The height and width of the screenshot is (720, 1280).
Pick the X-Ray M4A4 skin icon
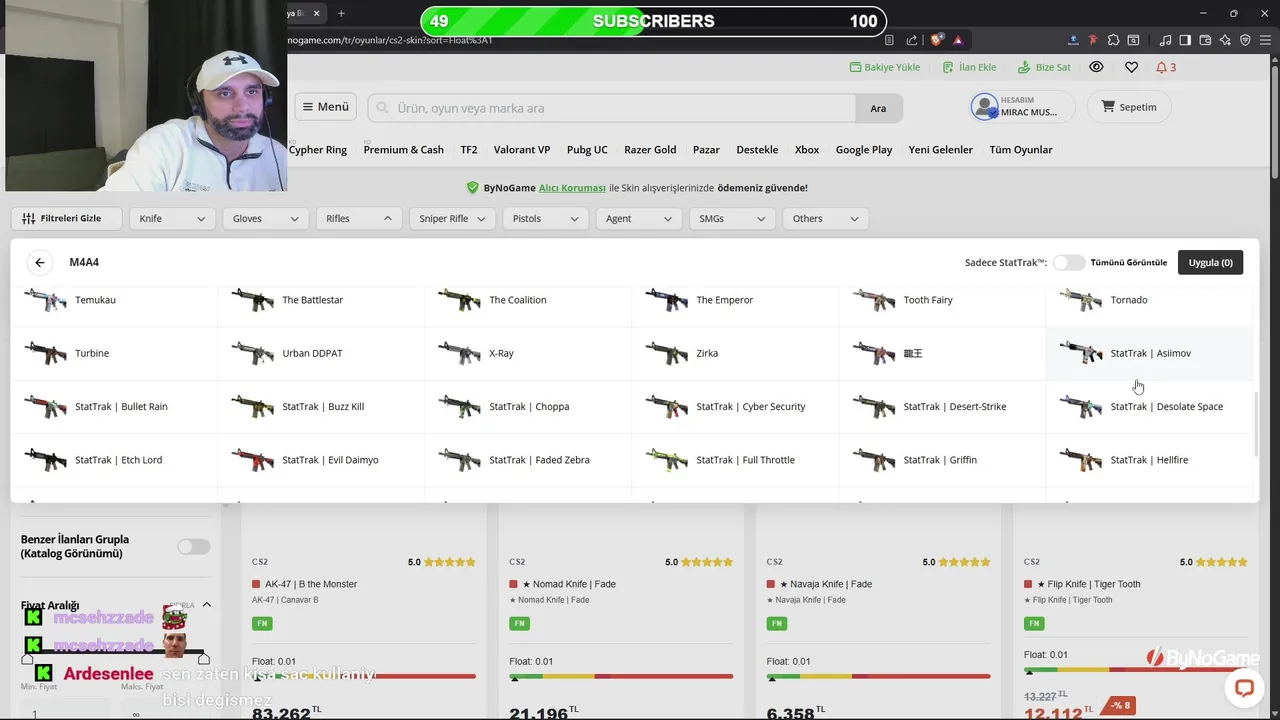tap(460, 353)
